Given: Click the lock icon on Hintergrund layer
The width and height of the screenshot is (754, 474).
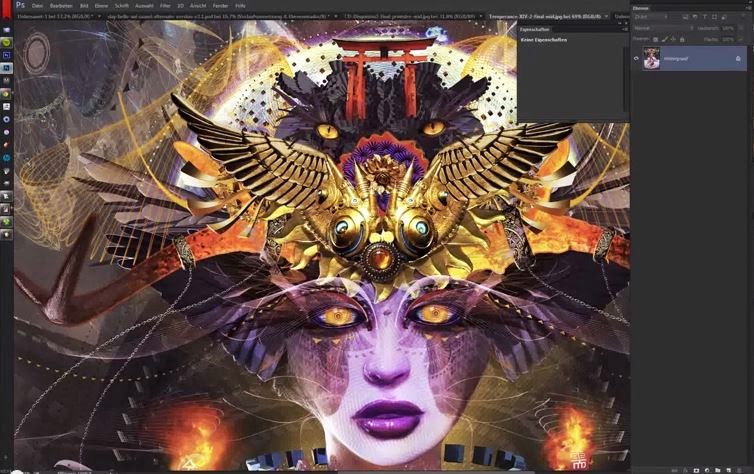Looking at the screenshot, I should tap(738, 59).
